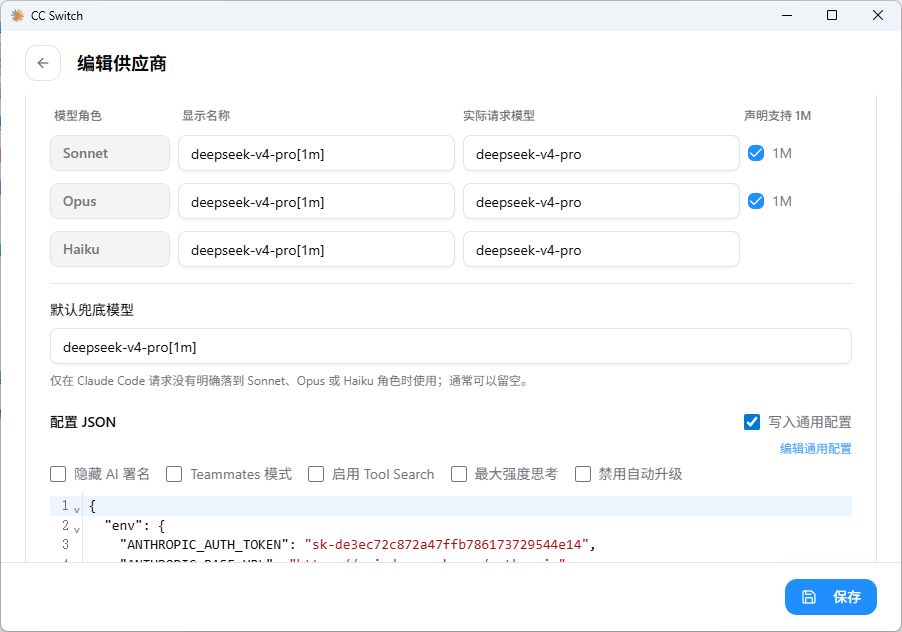Click the 模型角色 column header
Viewport: 902px width, 632px height.
point(78,116)
